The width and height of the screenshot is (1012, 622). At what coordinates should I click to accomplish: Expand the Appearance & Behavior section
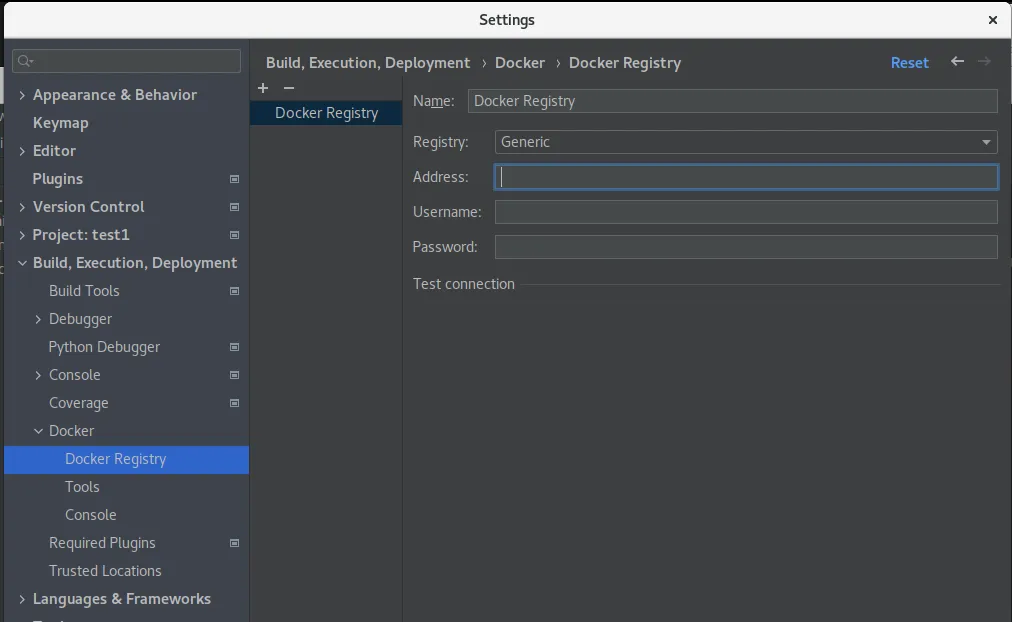(22, 95)
